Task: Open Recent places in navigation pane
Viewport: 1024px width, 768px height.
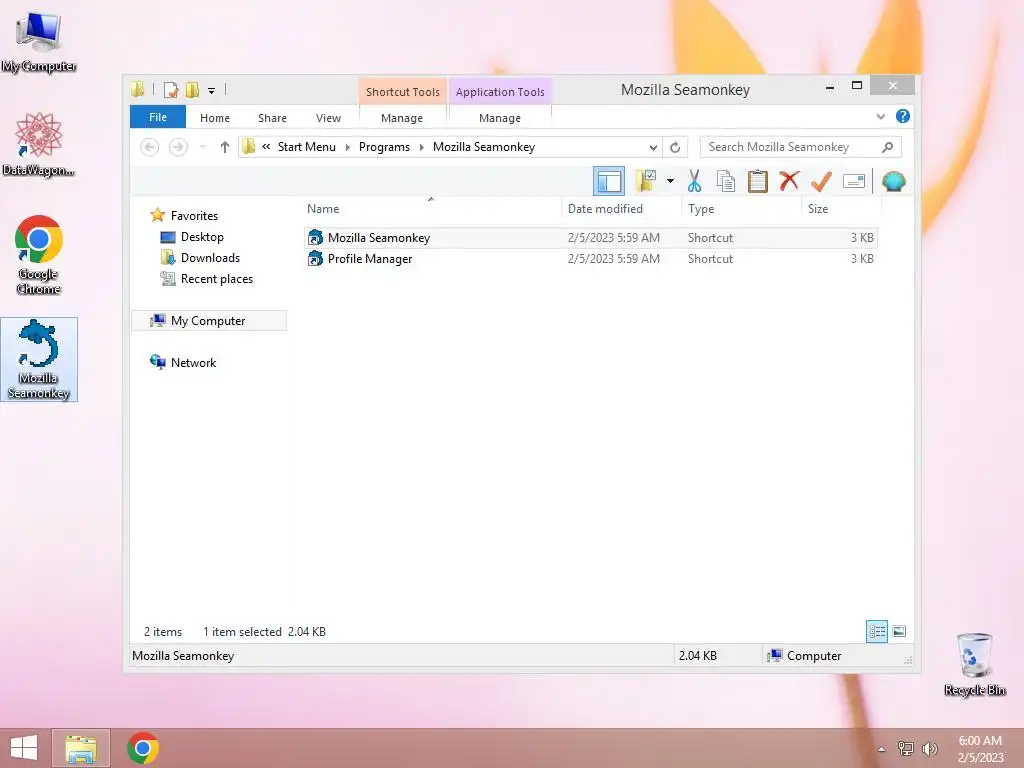Action: 216,279
